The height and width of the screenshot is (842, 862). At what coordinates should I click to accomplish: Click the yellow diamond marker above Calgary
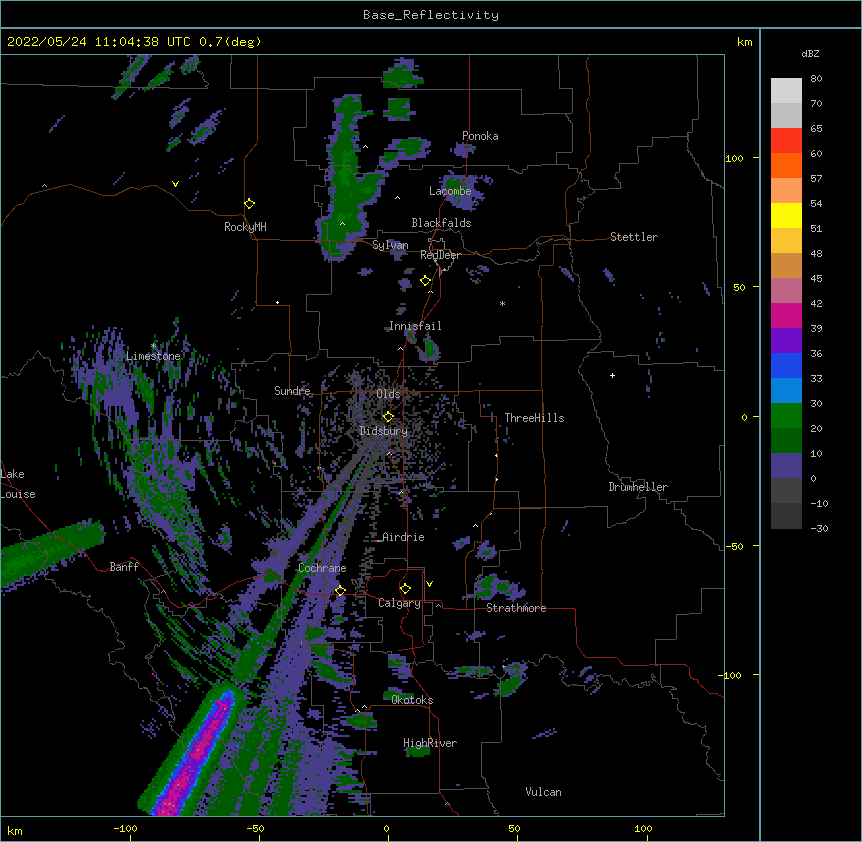(x=405, y=589)
